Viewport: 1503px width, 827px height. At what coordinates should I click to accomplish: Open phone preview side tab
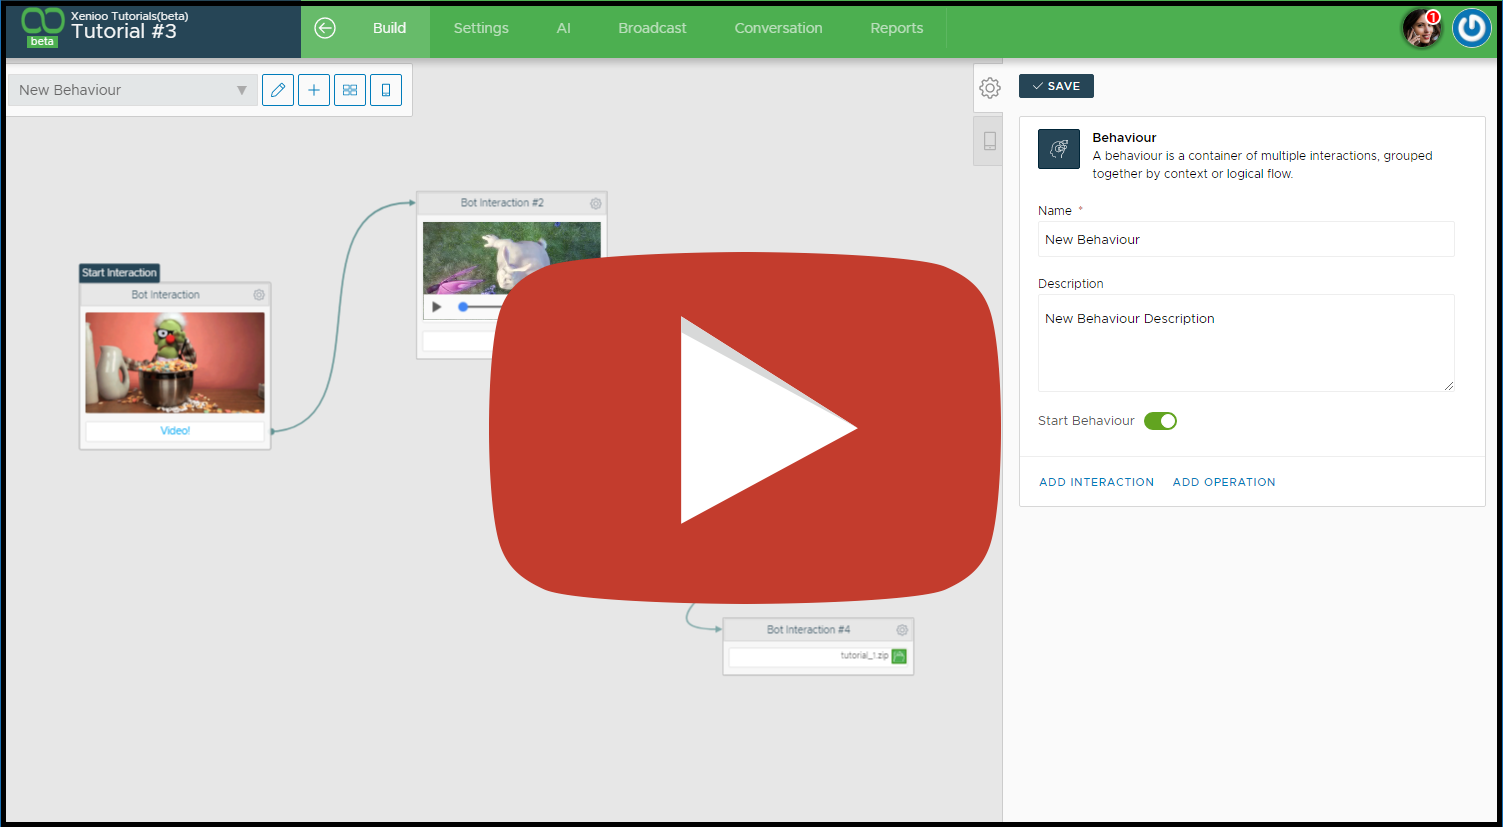[990, 141]
